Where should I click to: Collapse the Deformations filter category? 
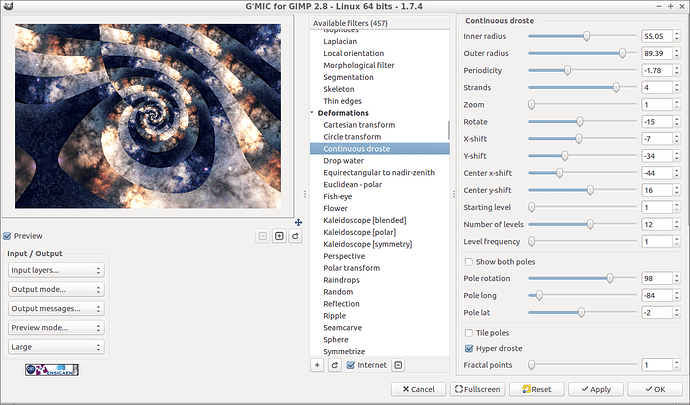point(313,113)
